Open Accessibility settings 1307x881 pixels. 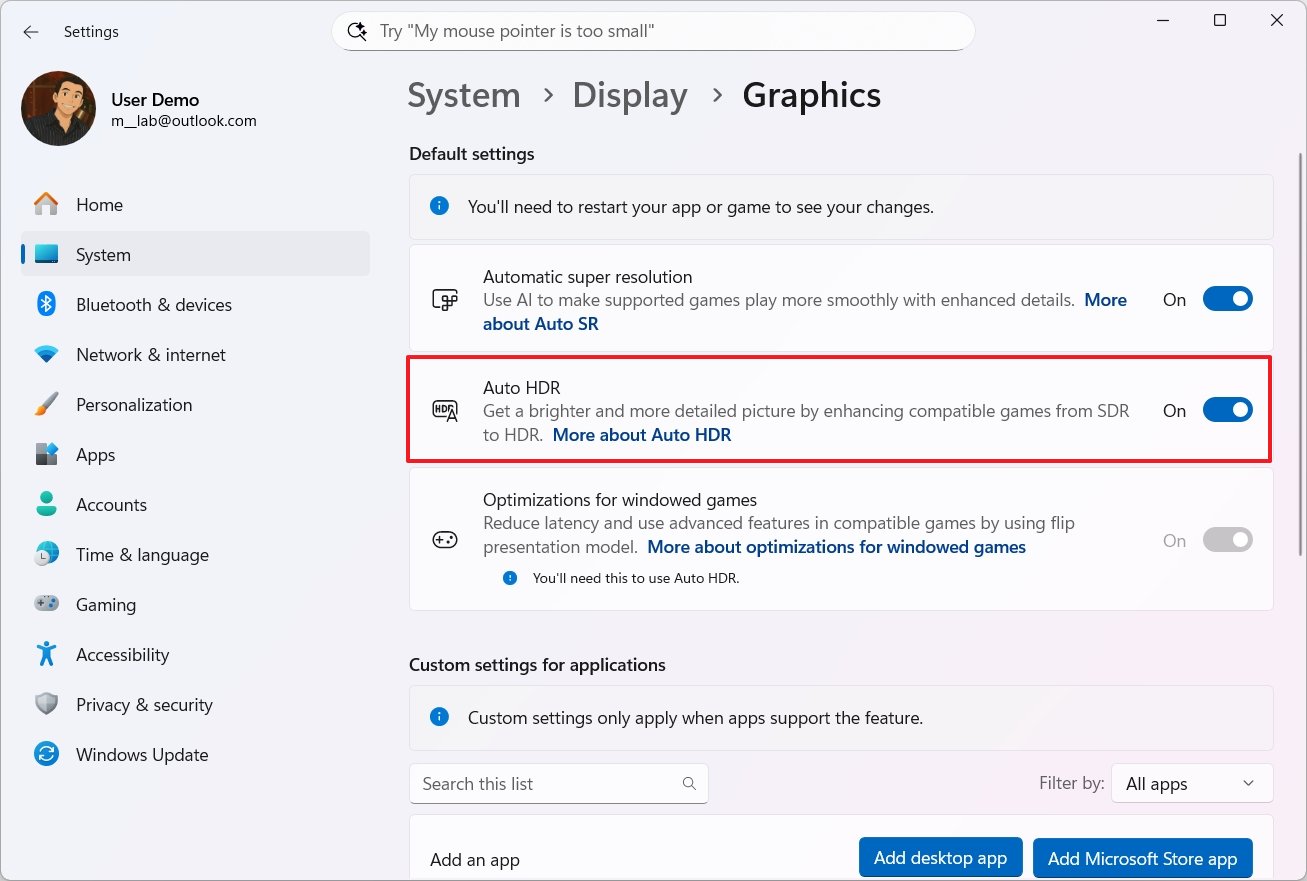pos(195,655)
